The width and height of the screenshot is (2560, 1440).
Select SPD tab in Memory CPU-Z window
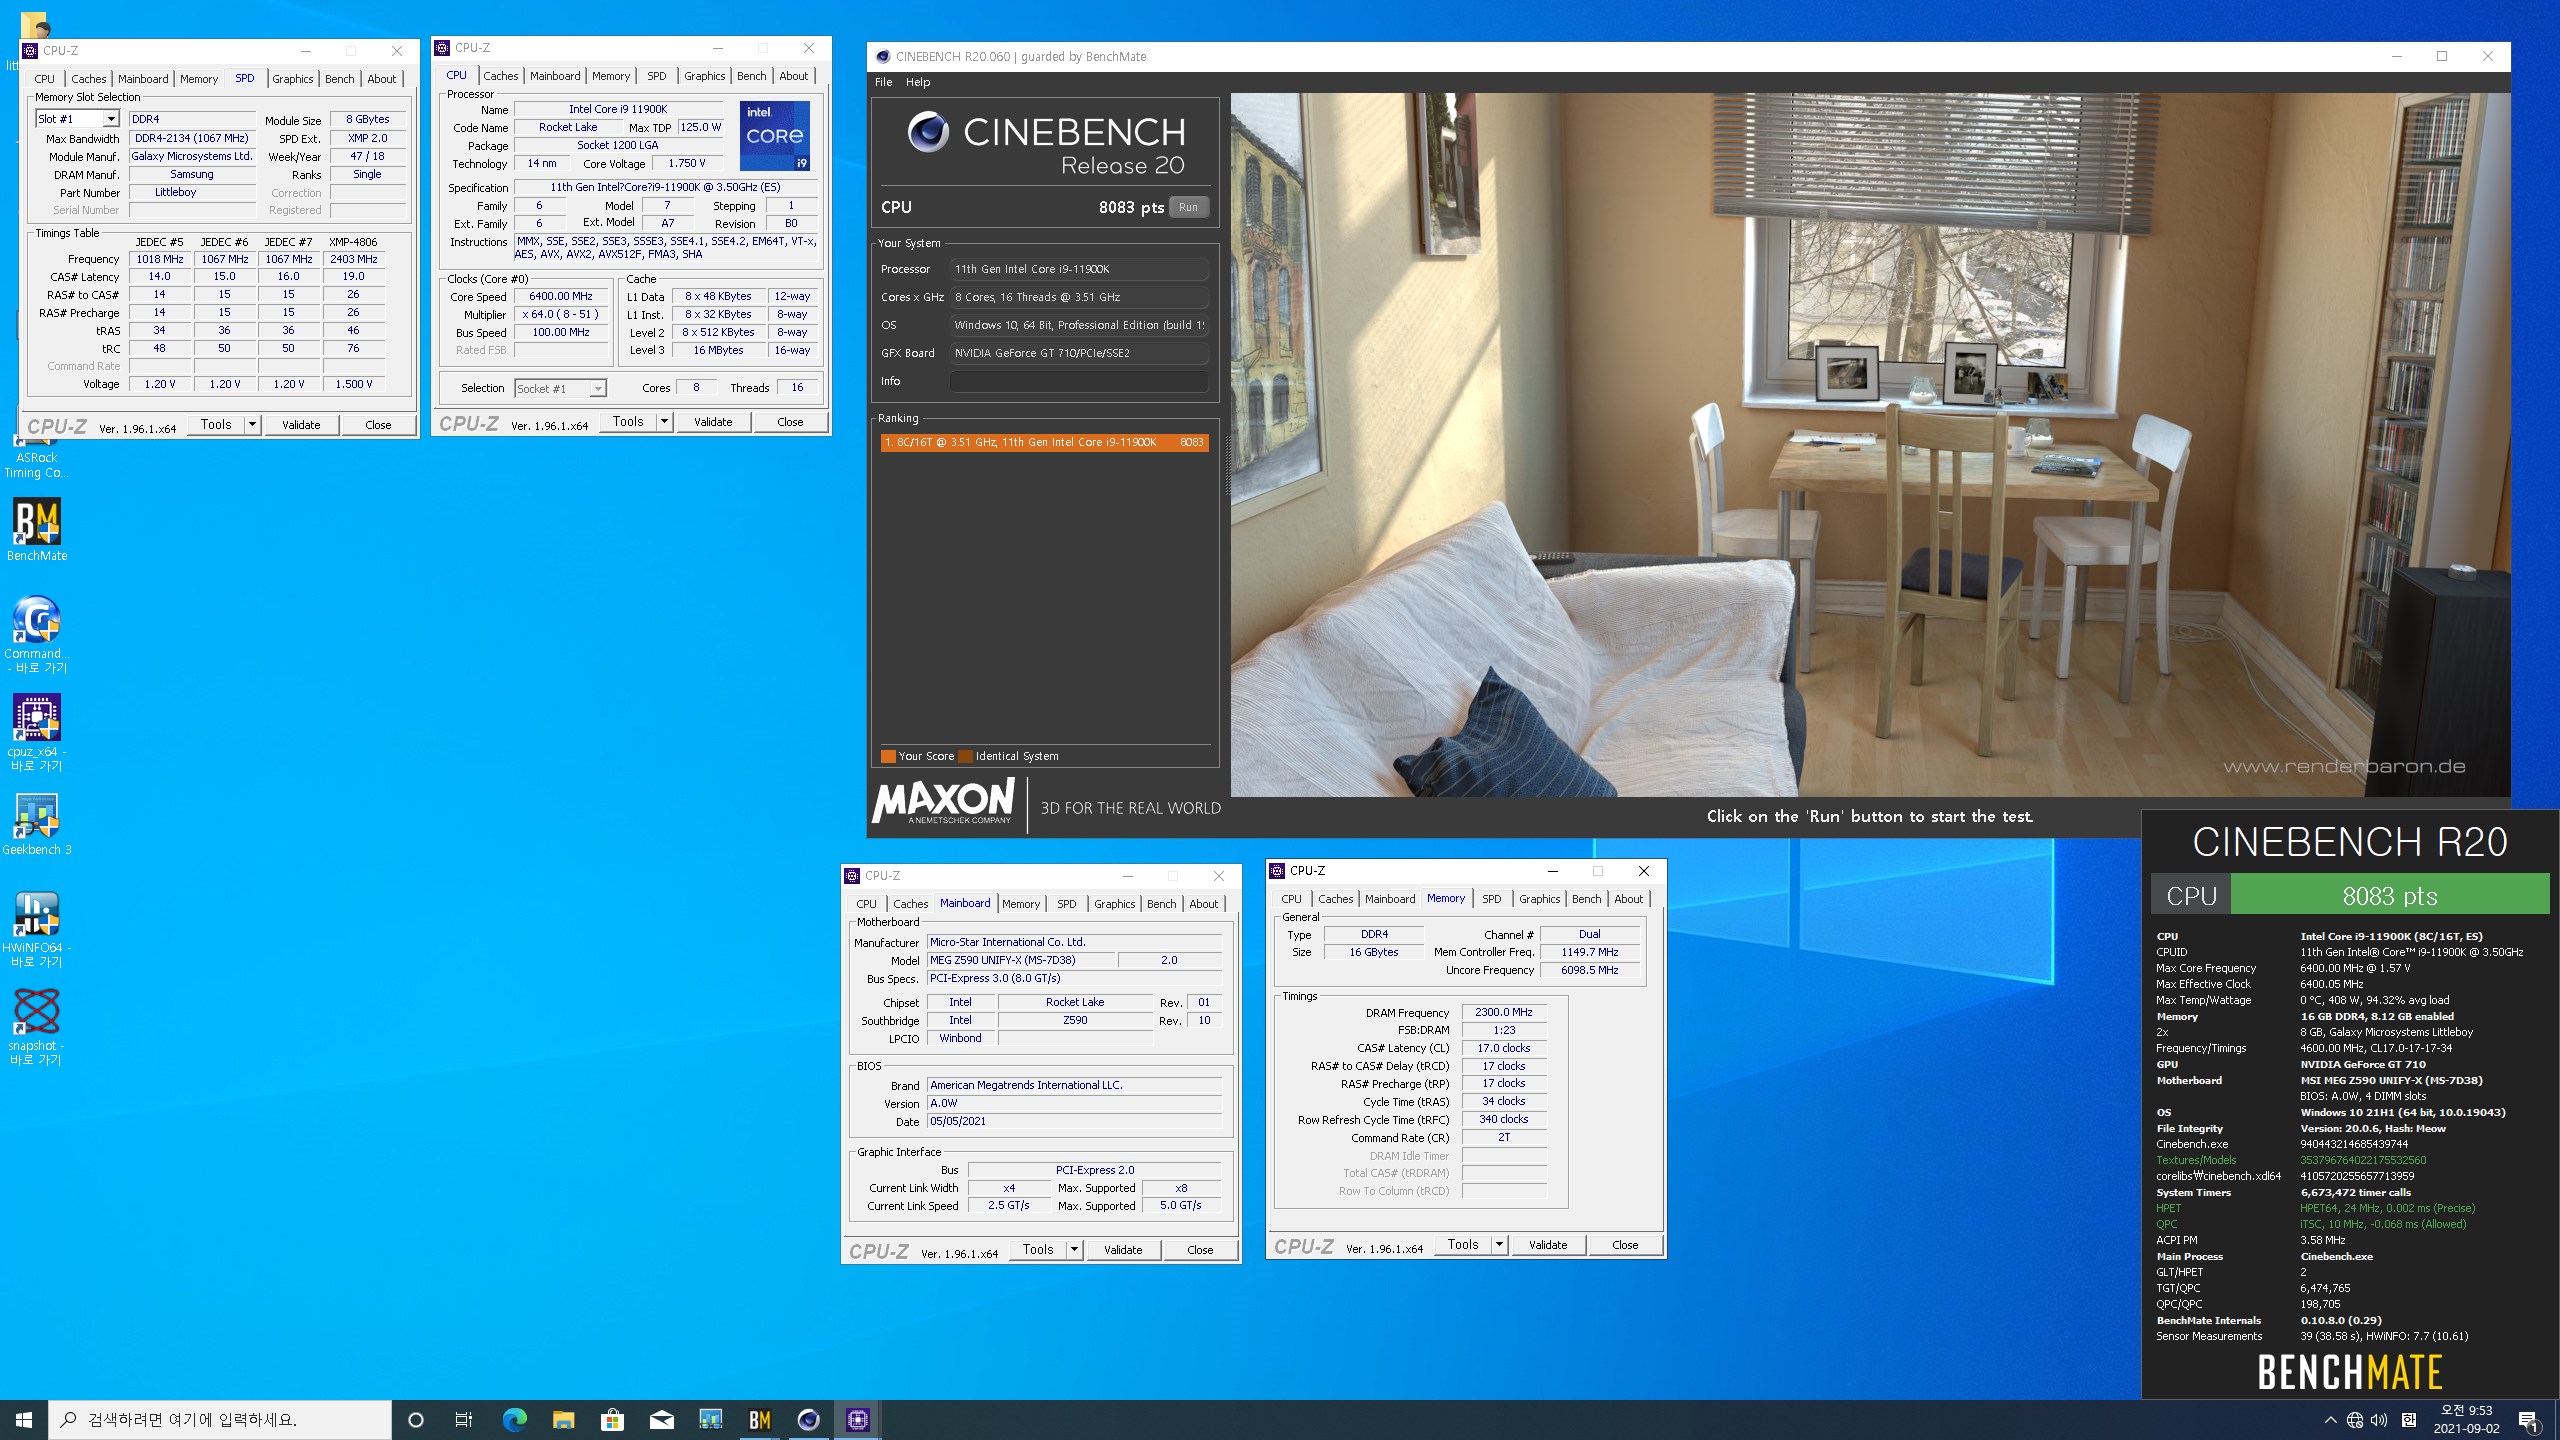pos(1491,899)
